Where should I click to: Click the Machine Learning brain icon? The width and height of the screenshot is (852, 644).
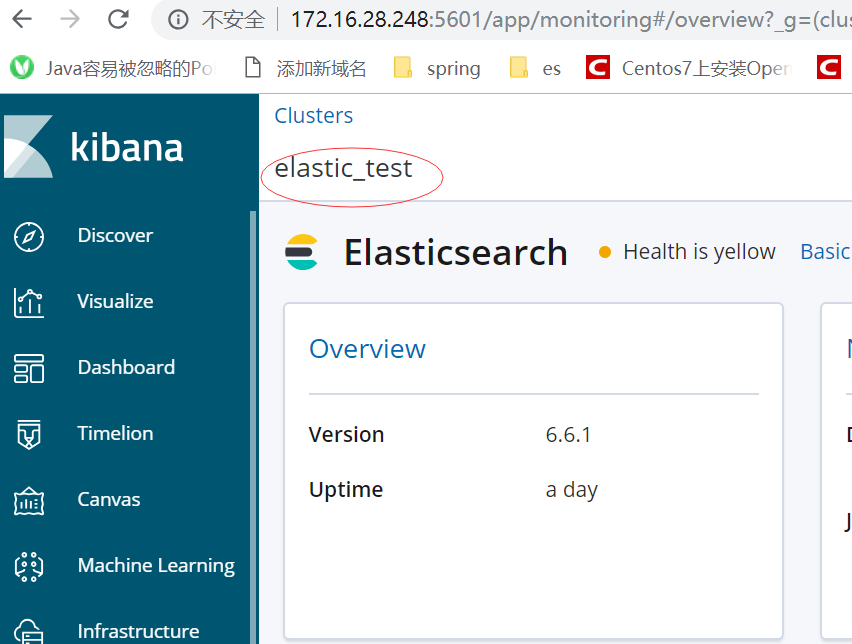point(29,567)
